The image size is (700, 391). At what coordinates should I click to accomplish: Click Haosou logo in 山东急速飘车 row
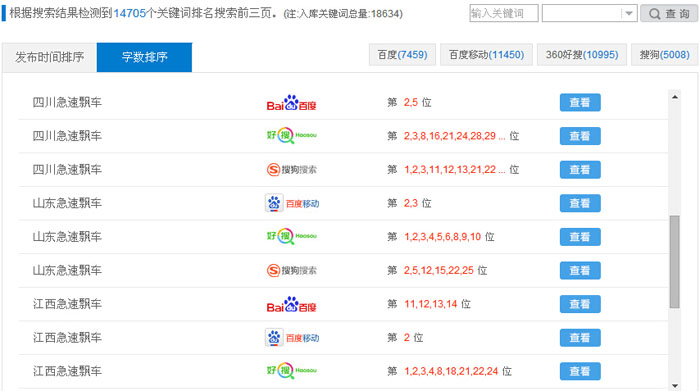coord(292,236)
